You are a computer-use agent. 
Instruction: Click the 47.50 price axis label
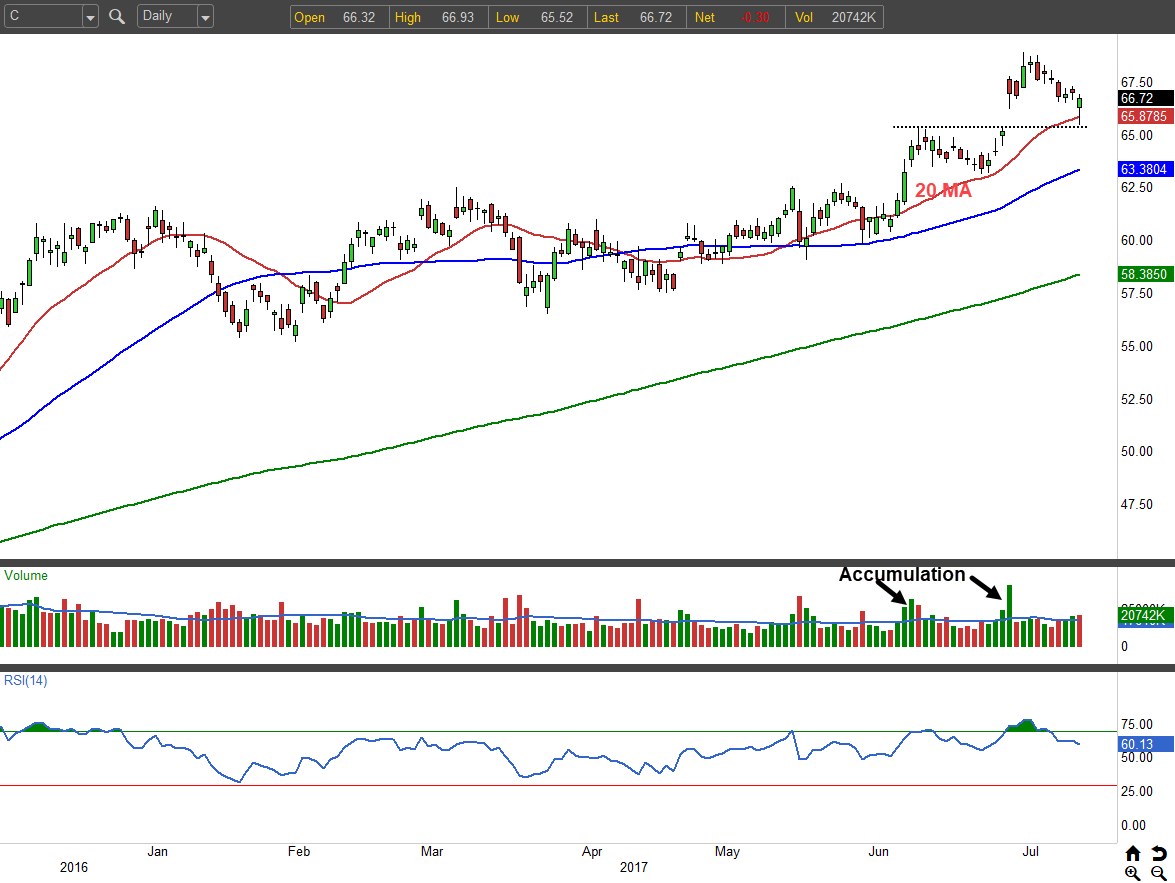pyautogui.click(x=1137, y=504)
